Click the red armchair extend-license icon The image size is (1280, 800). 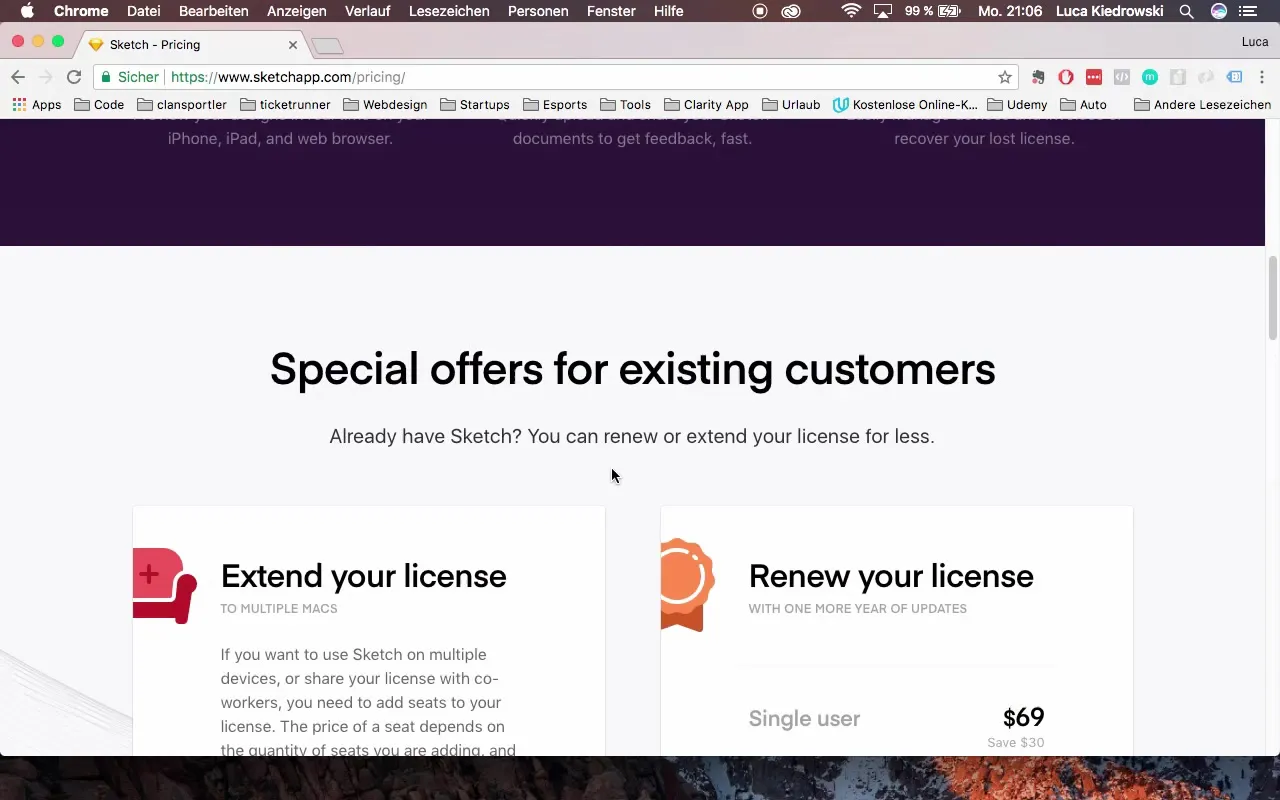click(164, 586)
